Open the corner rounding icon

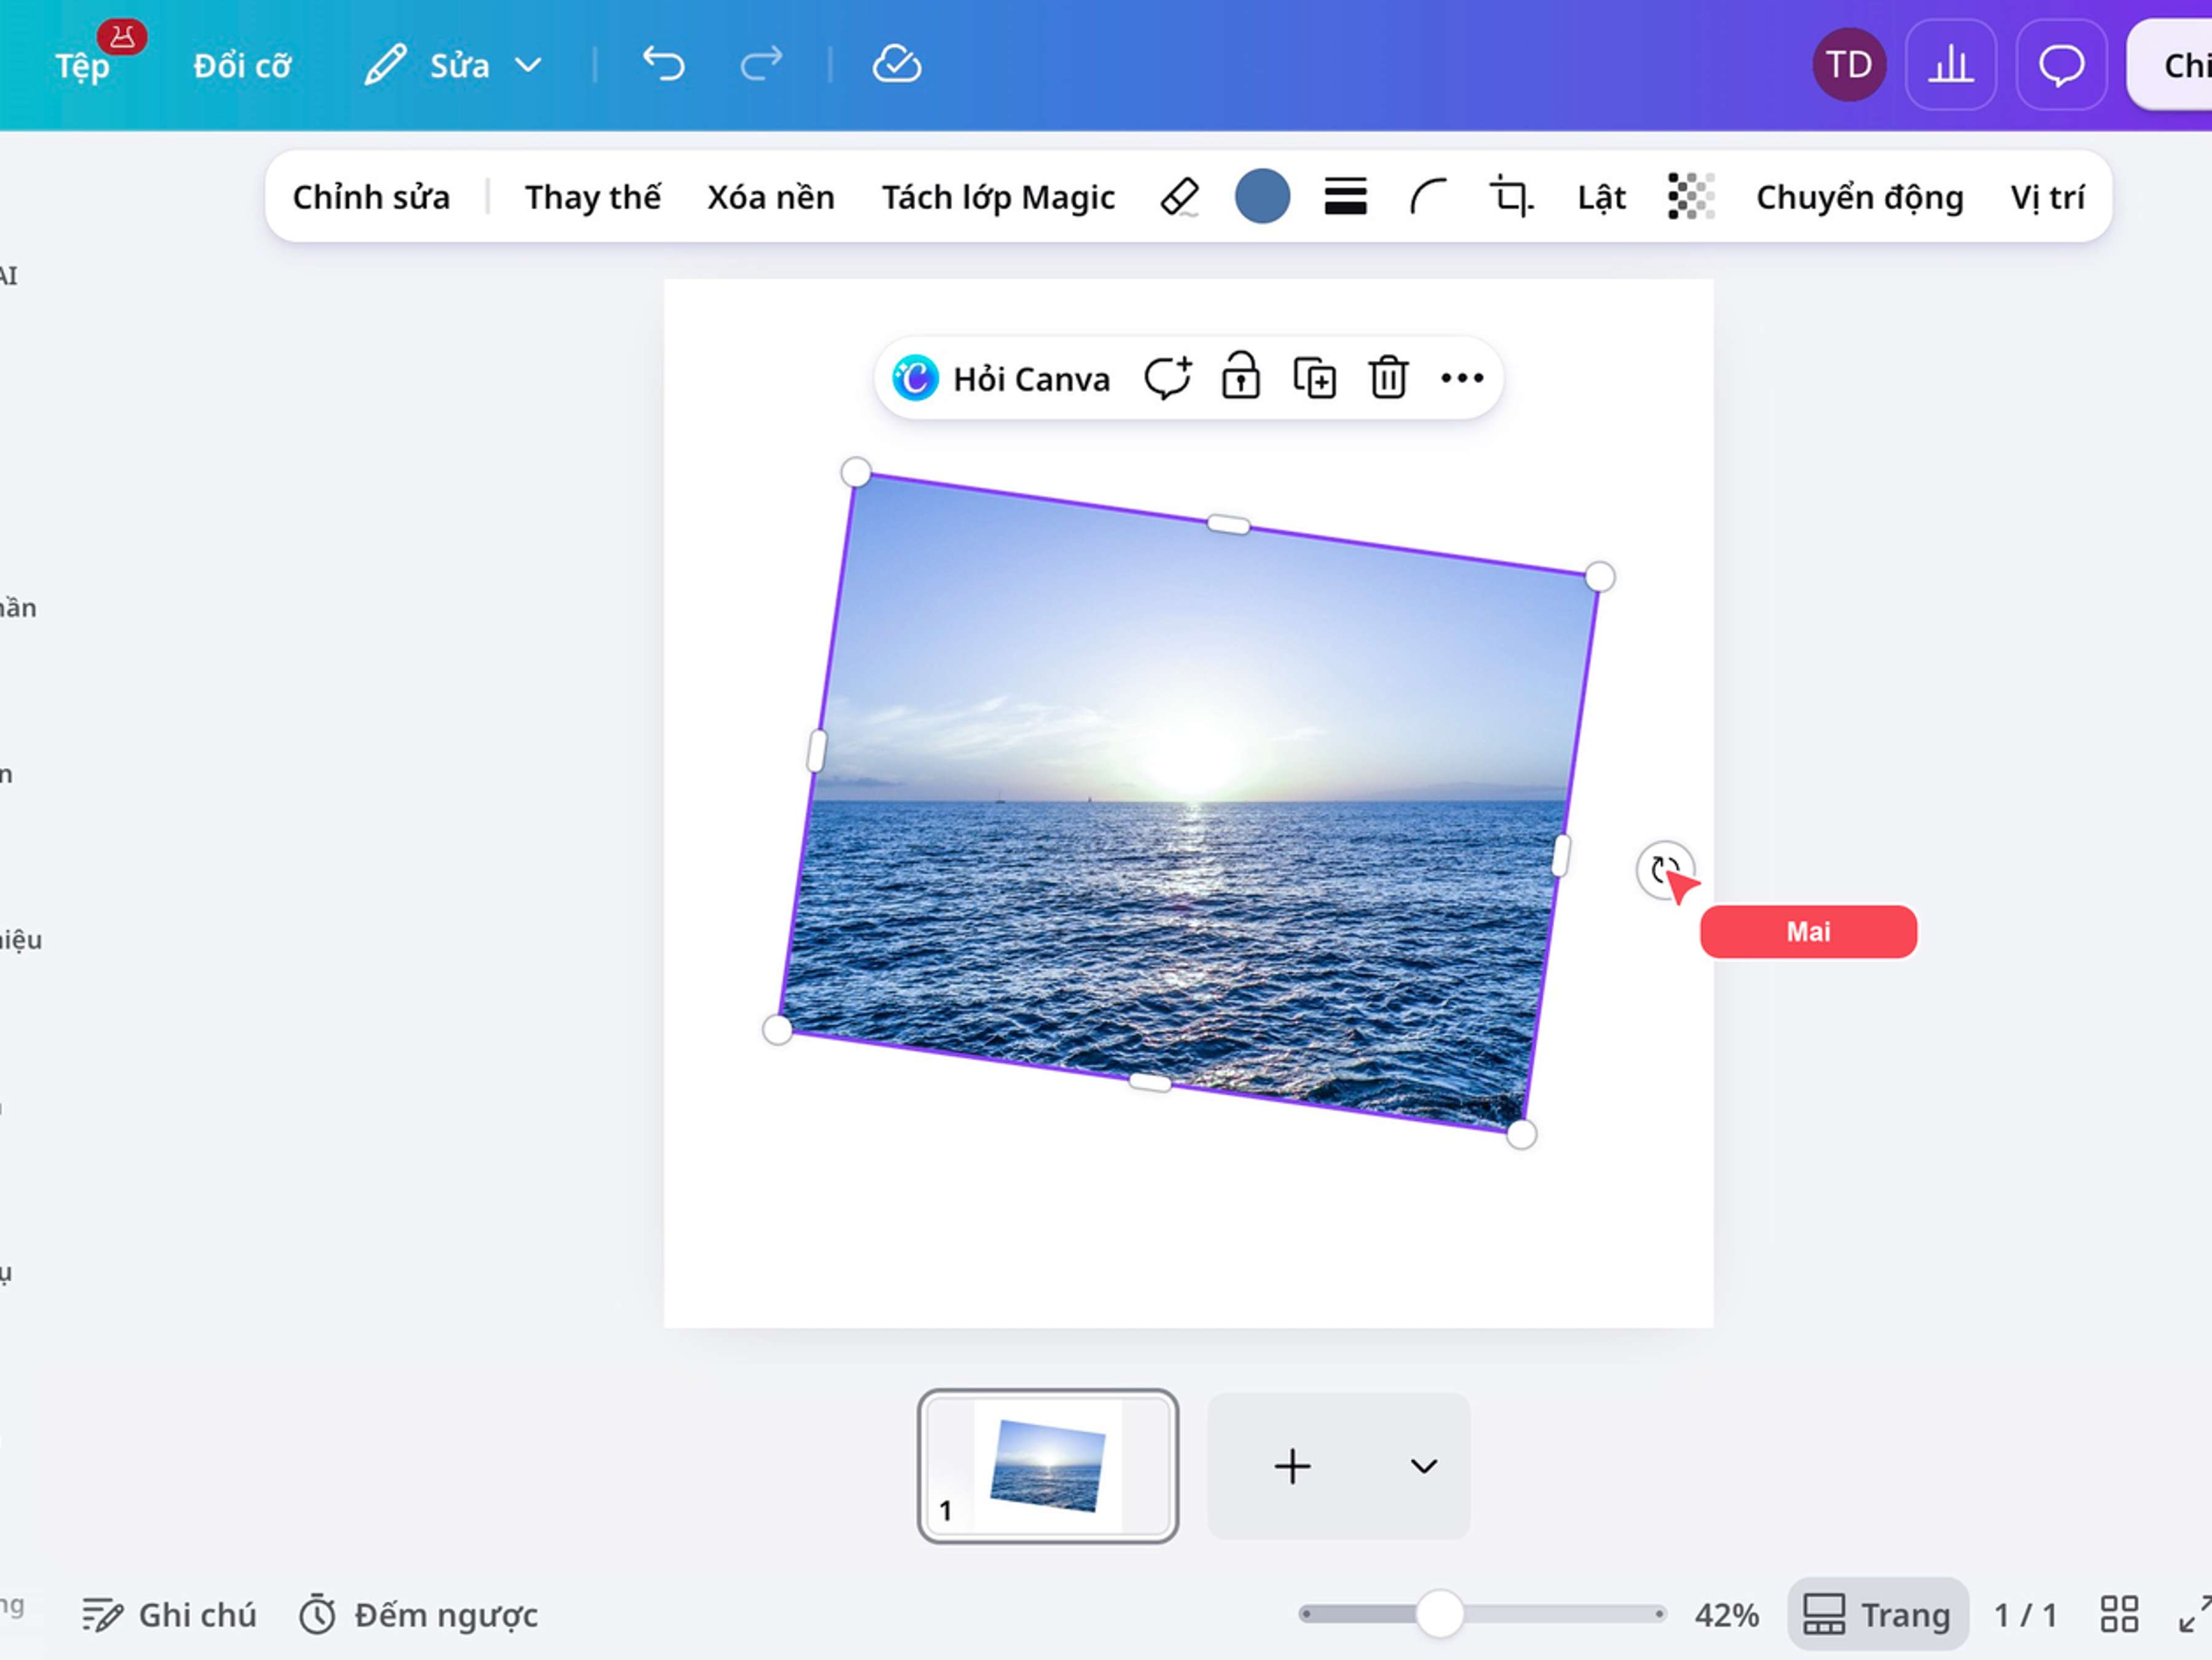point(1428,196)
